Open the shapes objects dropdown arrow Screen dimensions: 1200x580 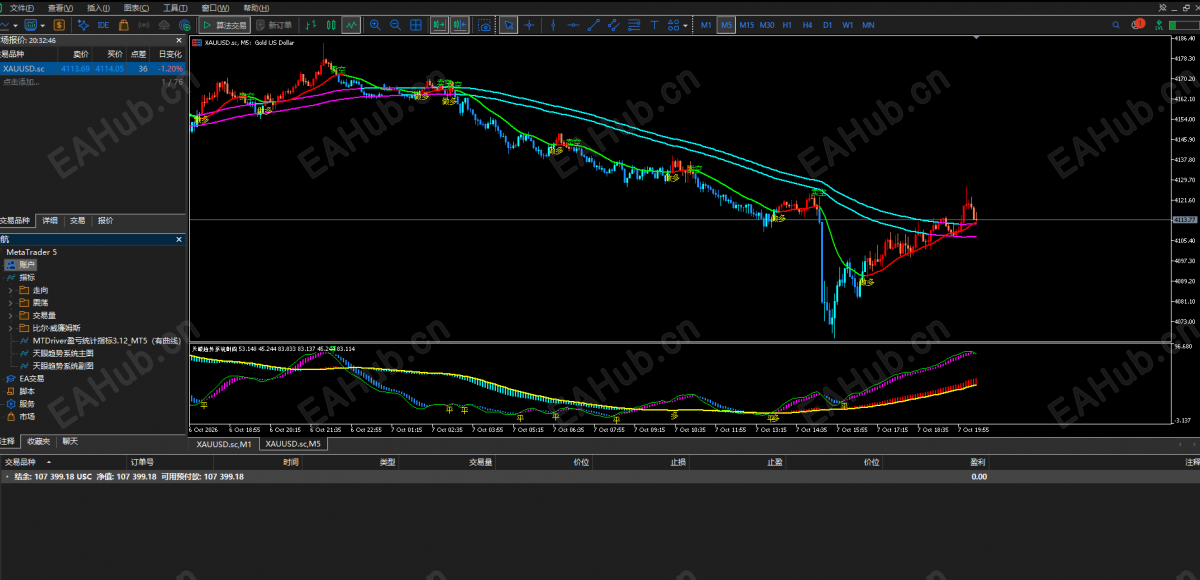click(x=685, y=24)
